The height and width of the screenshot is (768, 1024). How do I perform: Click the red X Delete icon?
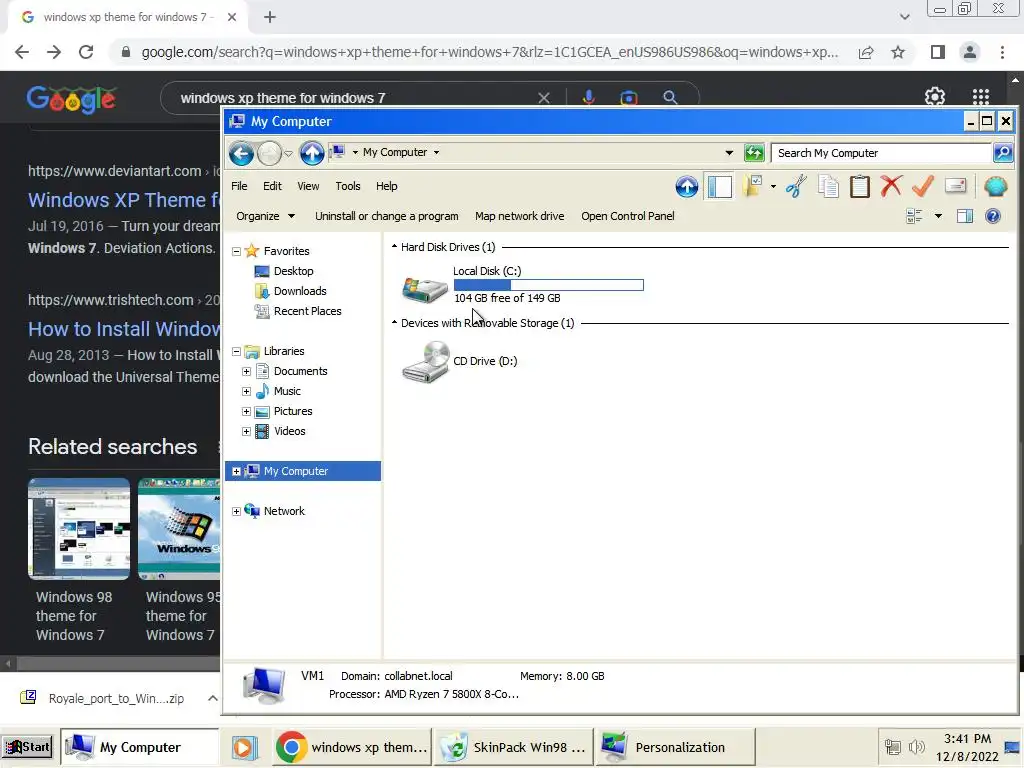[x=891, y=186]
